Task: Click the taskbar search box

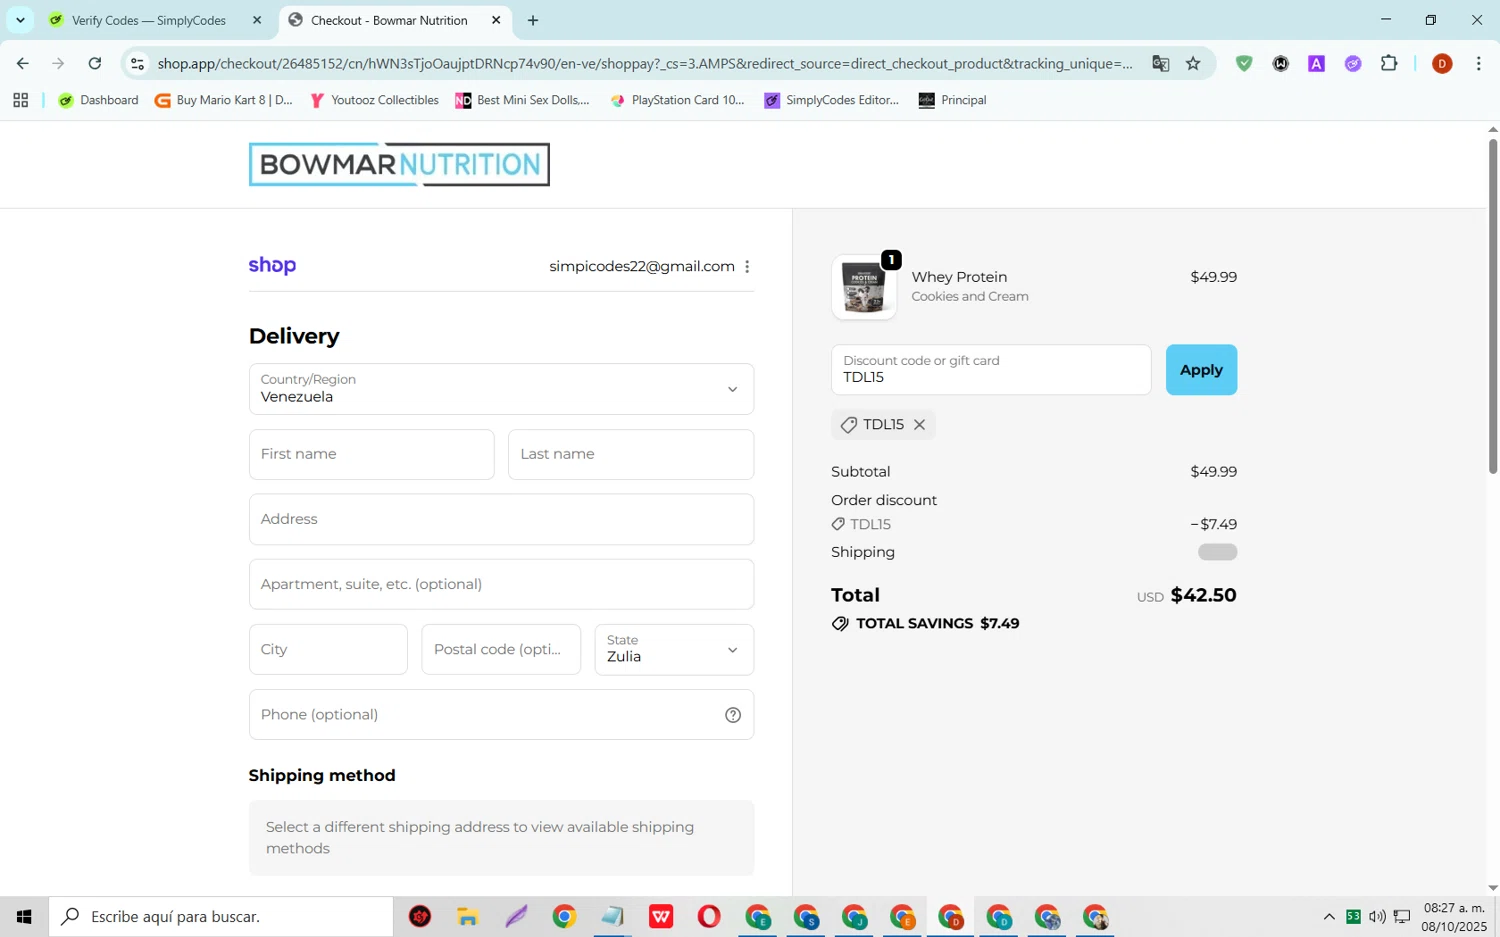Action: pyautogui.click(x=221, y=916)
